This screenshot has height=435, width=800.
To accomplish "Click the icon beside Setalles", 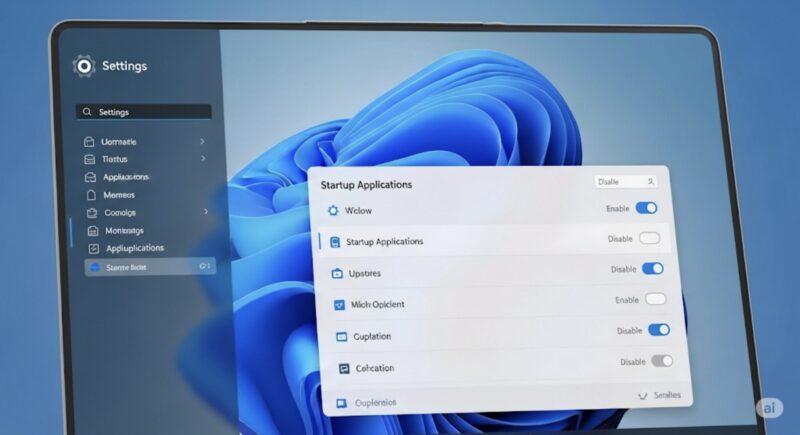I will coord(643,396).
